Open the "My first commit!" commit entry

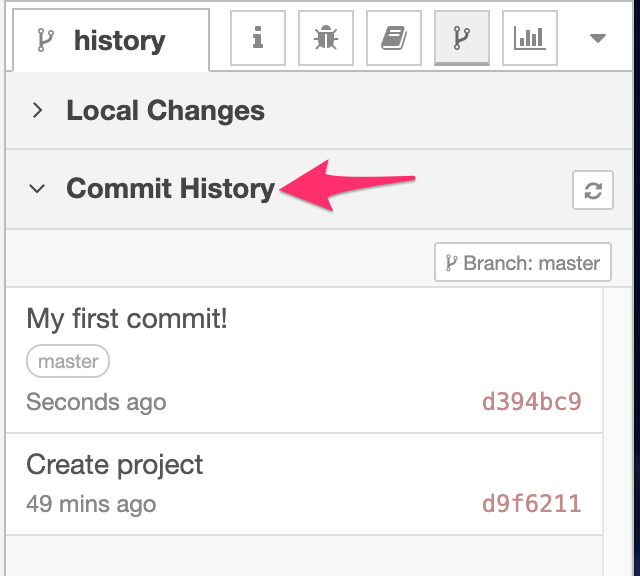127,319
